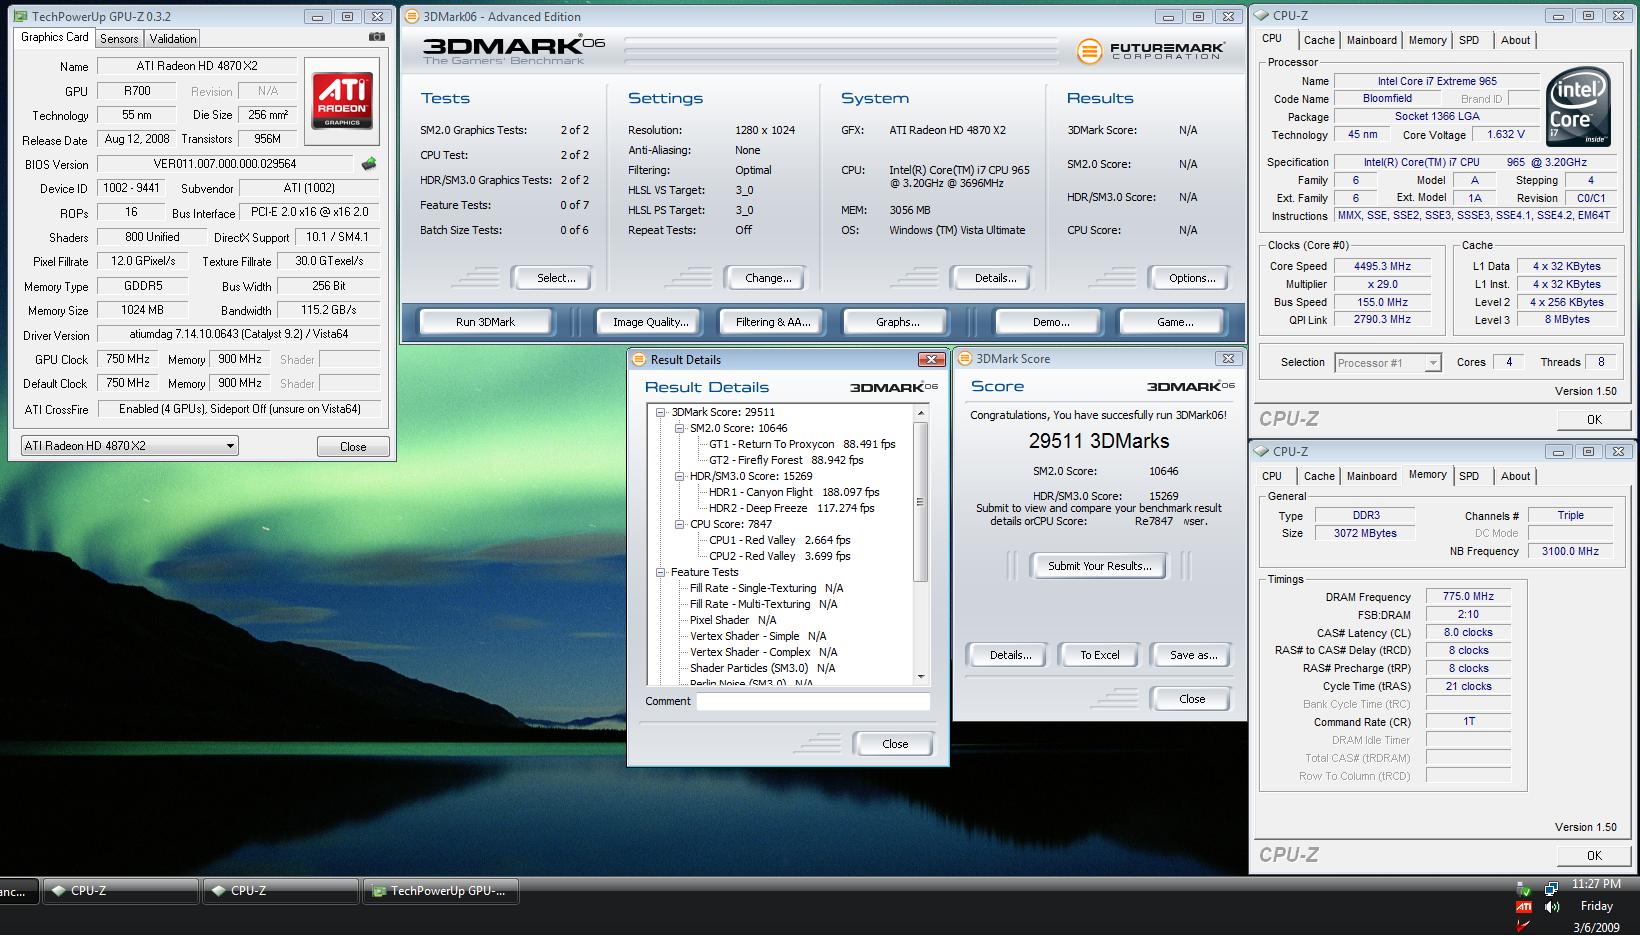1640x936 pixels.
Task: Close the Result Details window with red X
Action: [931, 359]
